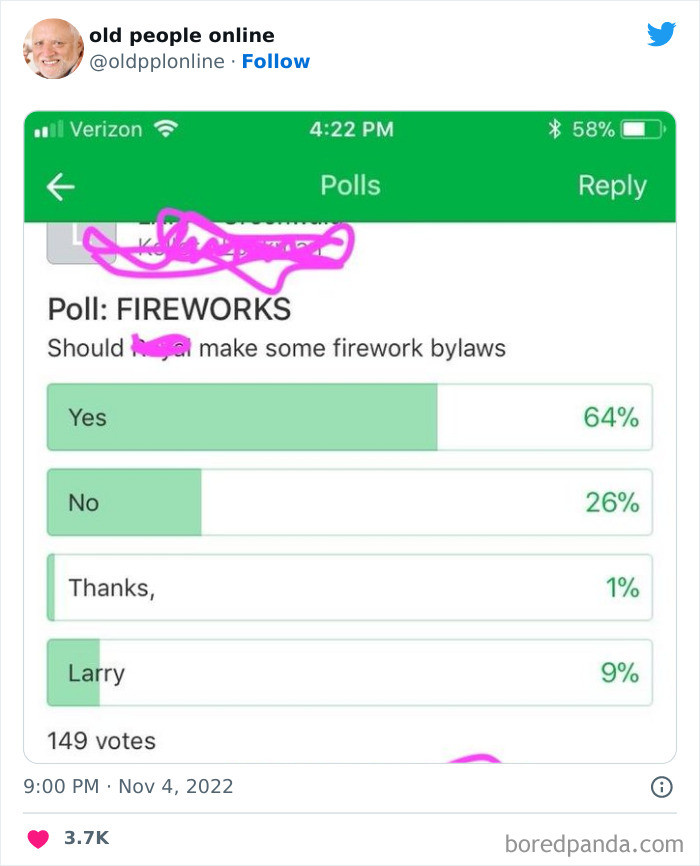
Task: Click the Wi-Fi status icon
Action: (x=166, y=129)
